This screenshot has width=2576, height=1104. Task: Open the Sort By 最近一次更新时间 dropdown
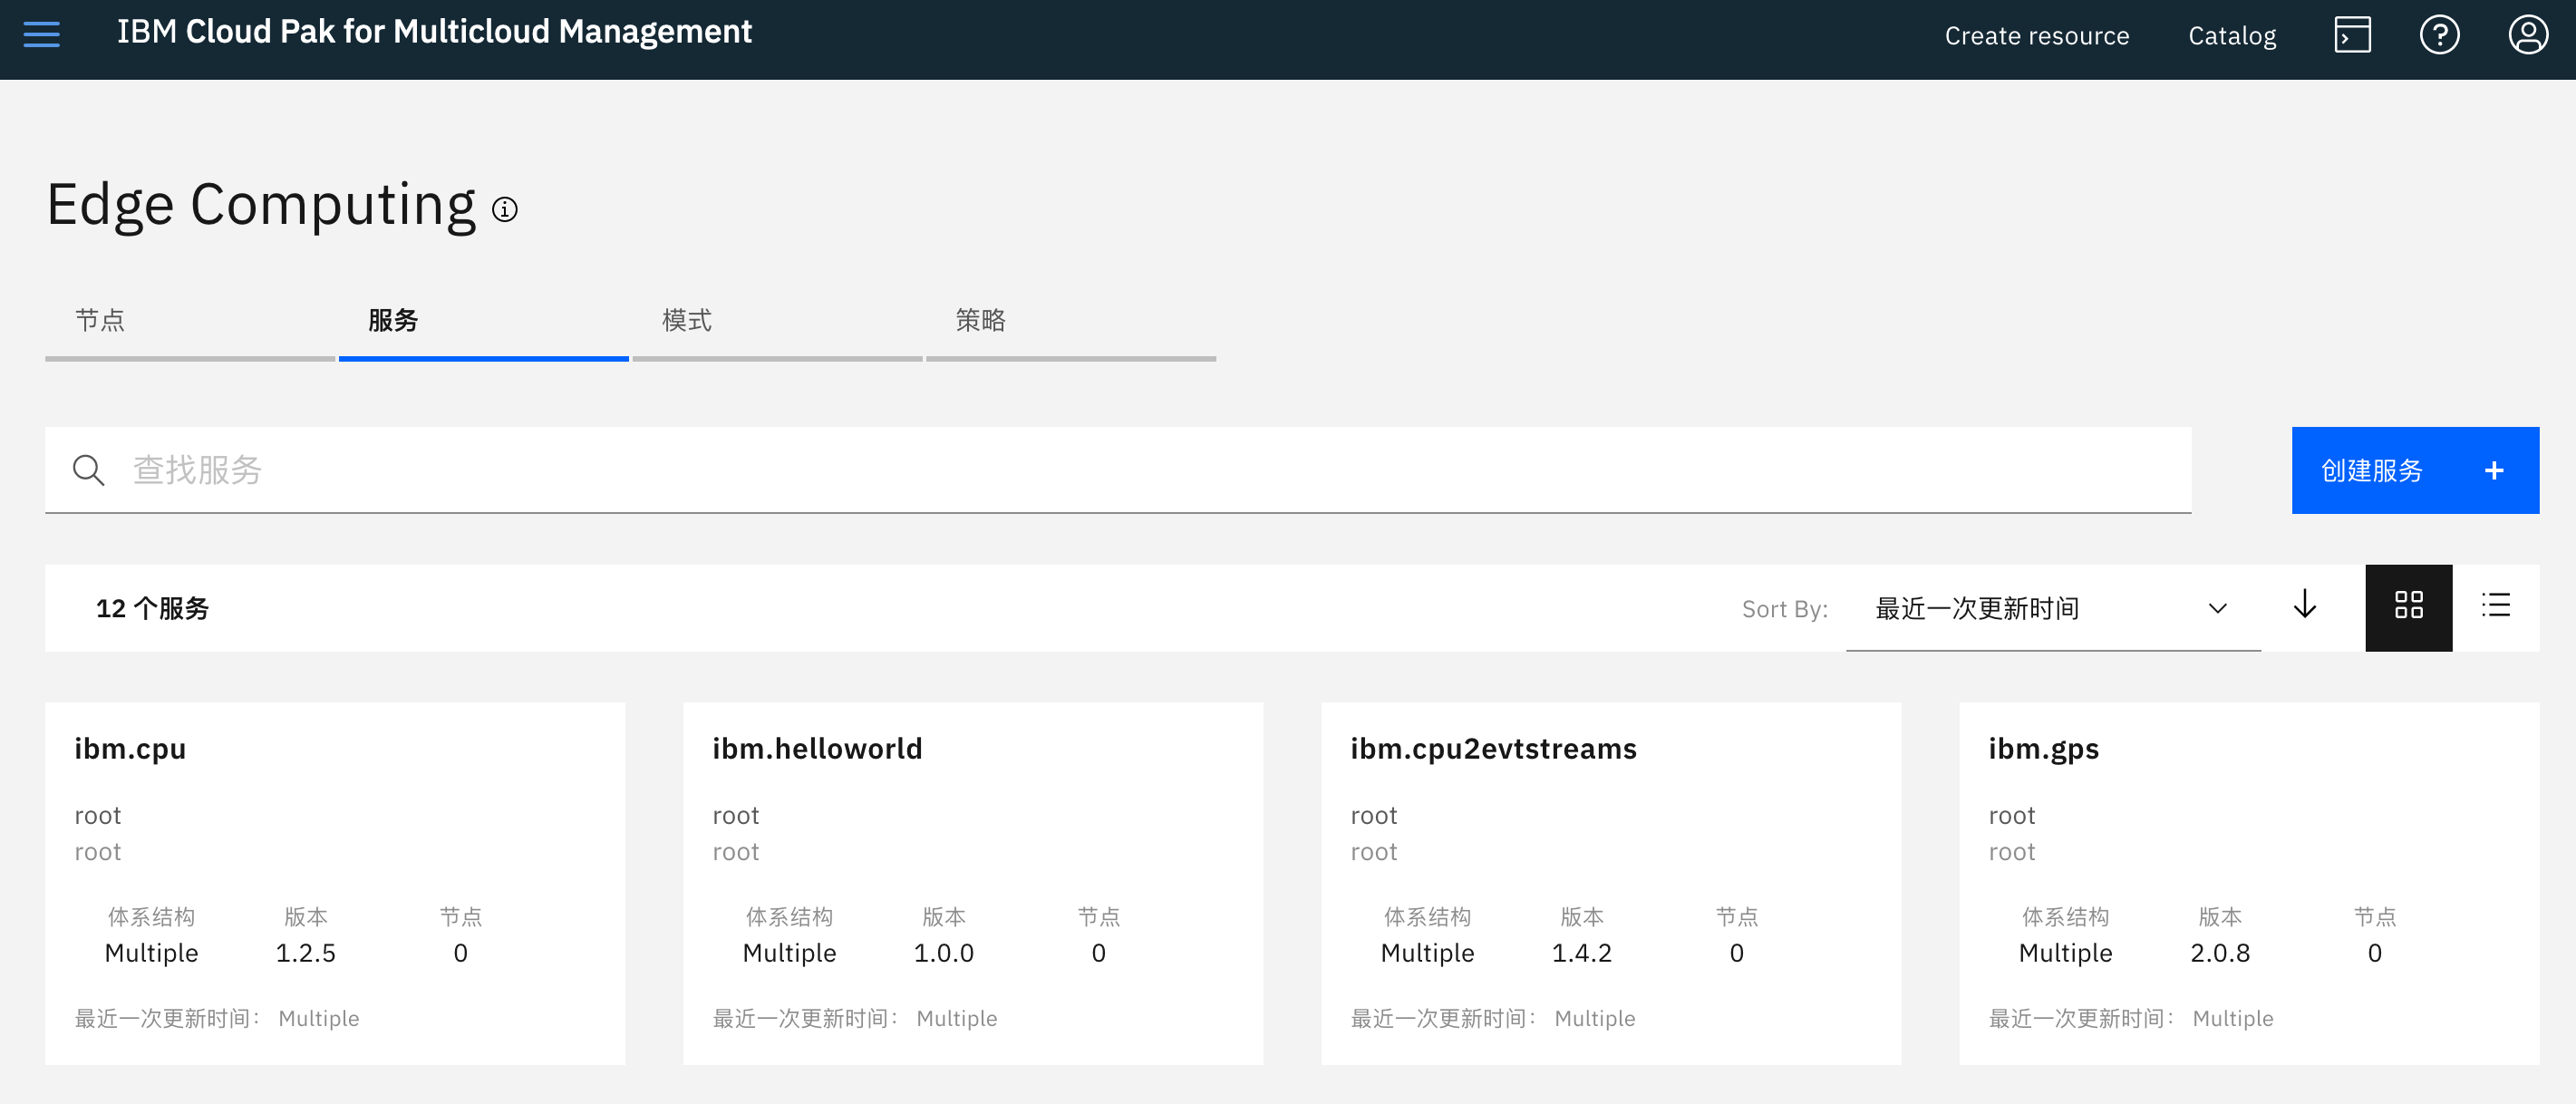click(x=2052, y=608)
